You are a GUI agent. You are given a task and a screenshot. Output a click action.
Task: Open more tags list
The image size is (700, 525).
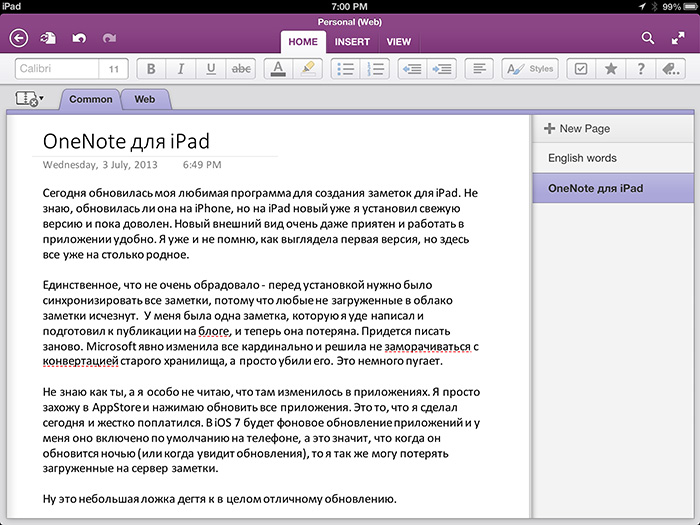671,69
